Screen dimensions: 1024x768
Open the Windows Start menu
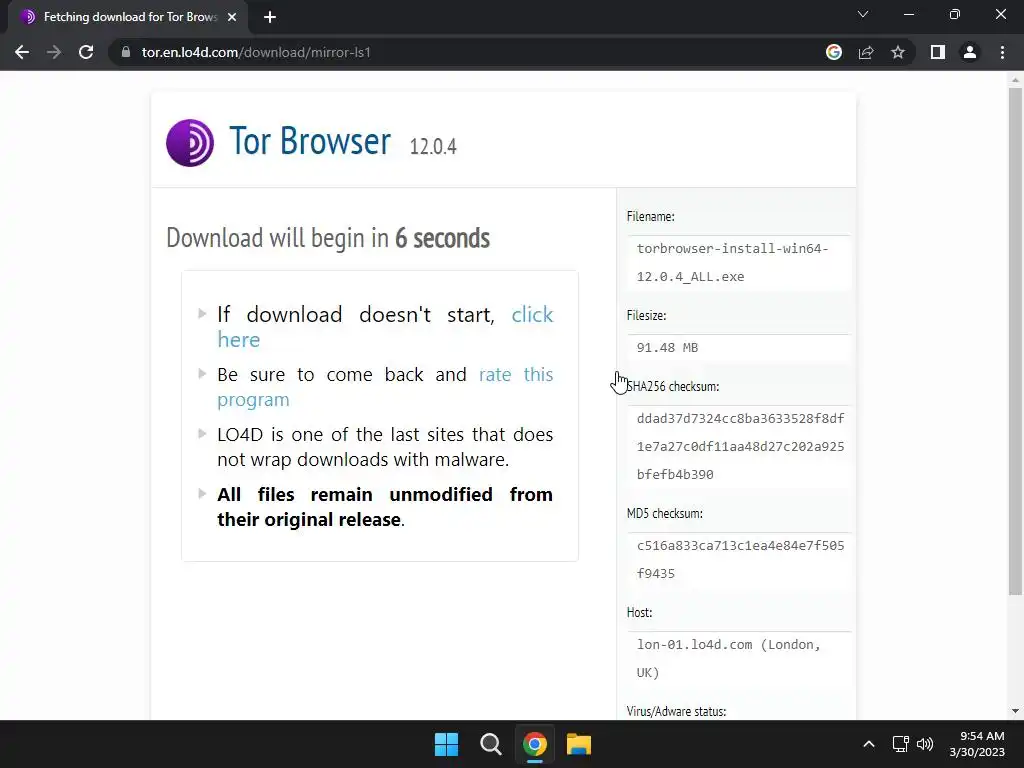pos(447,744)
